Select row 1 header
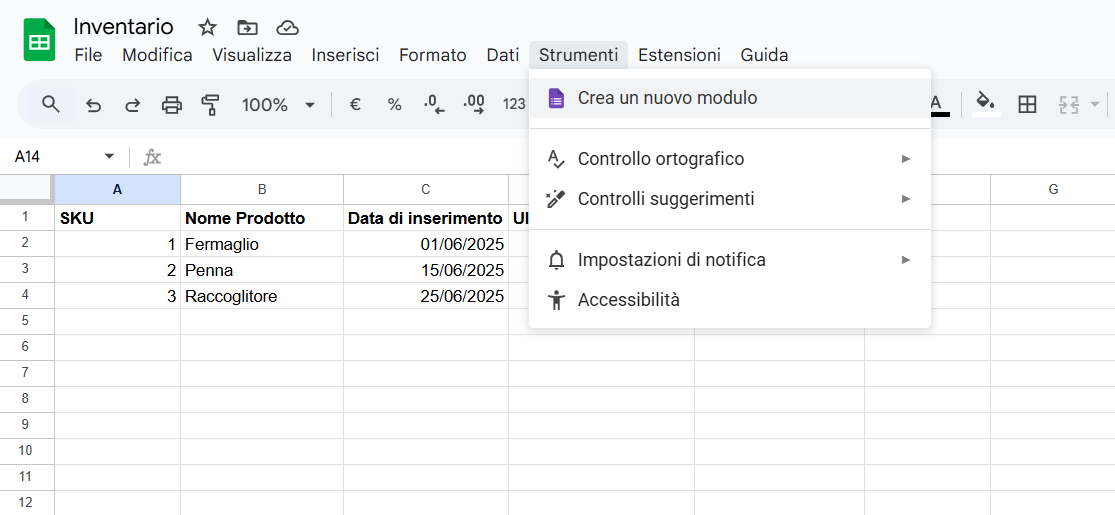The image size is (1115, 515). click(26, 218)
